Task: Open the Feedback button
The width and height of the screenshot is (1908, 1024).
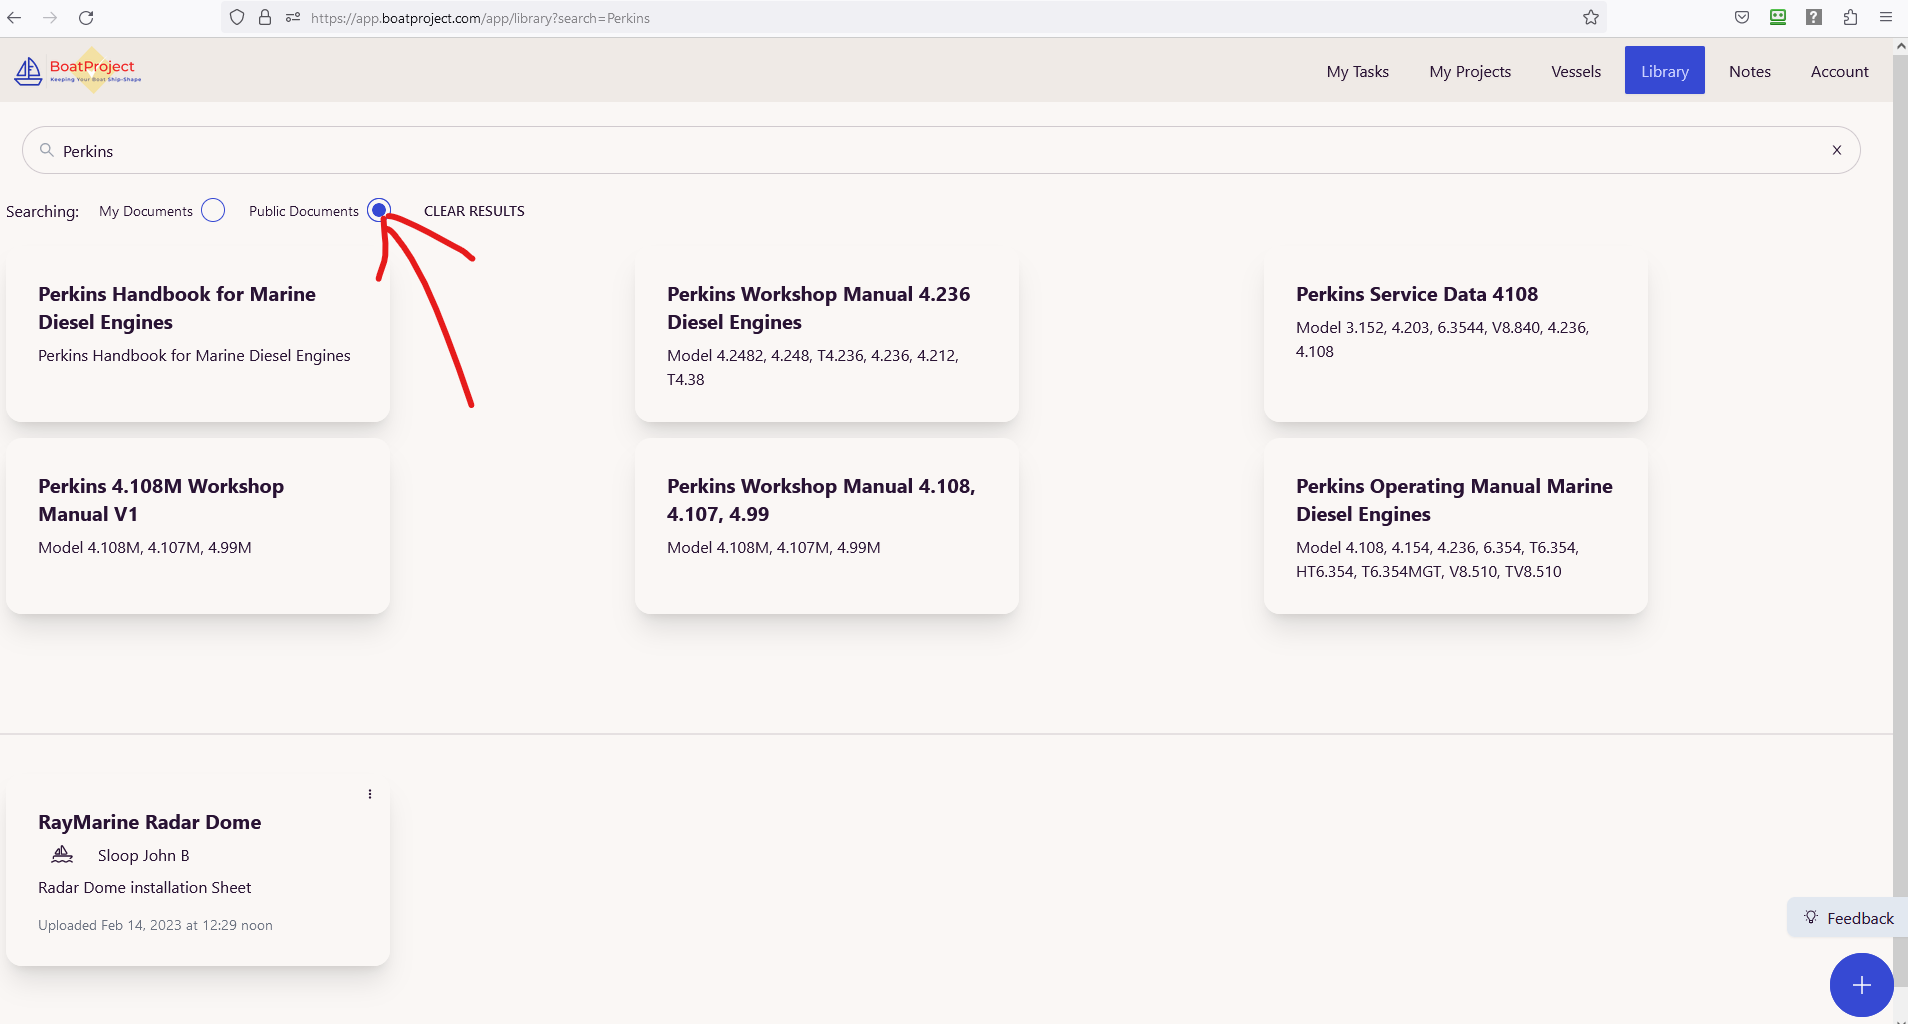Action: [1848, 918]
